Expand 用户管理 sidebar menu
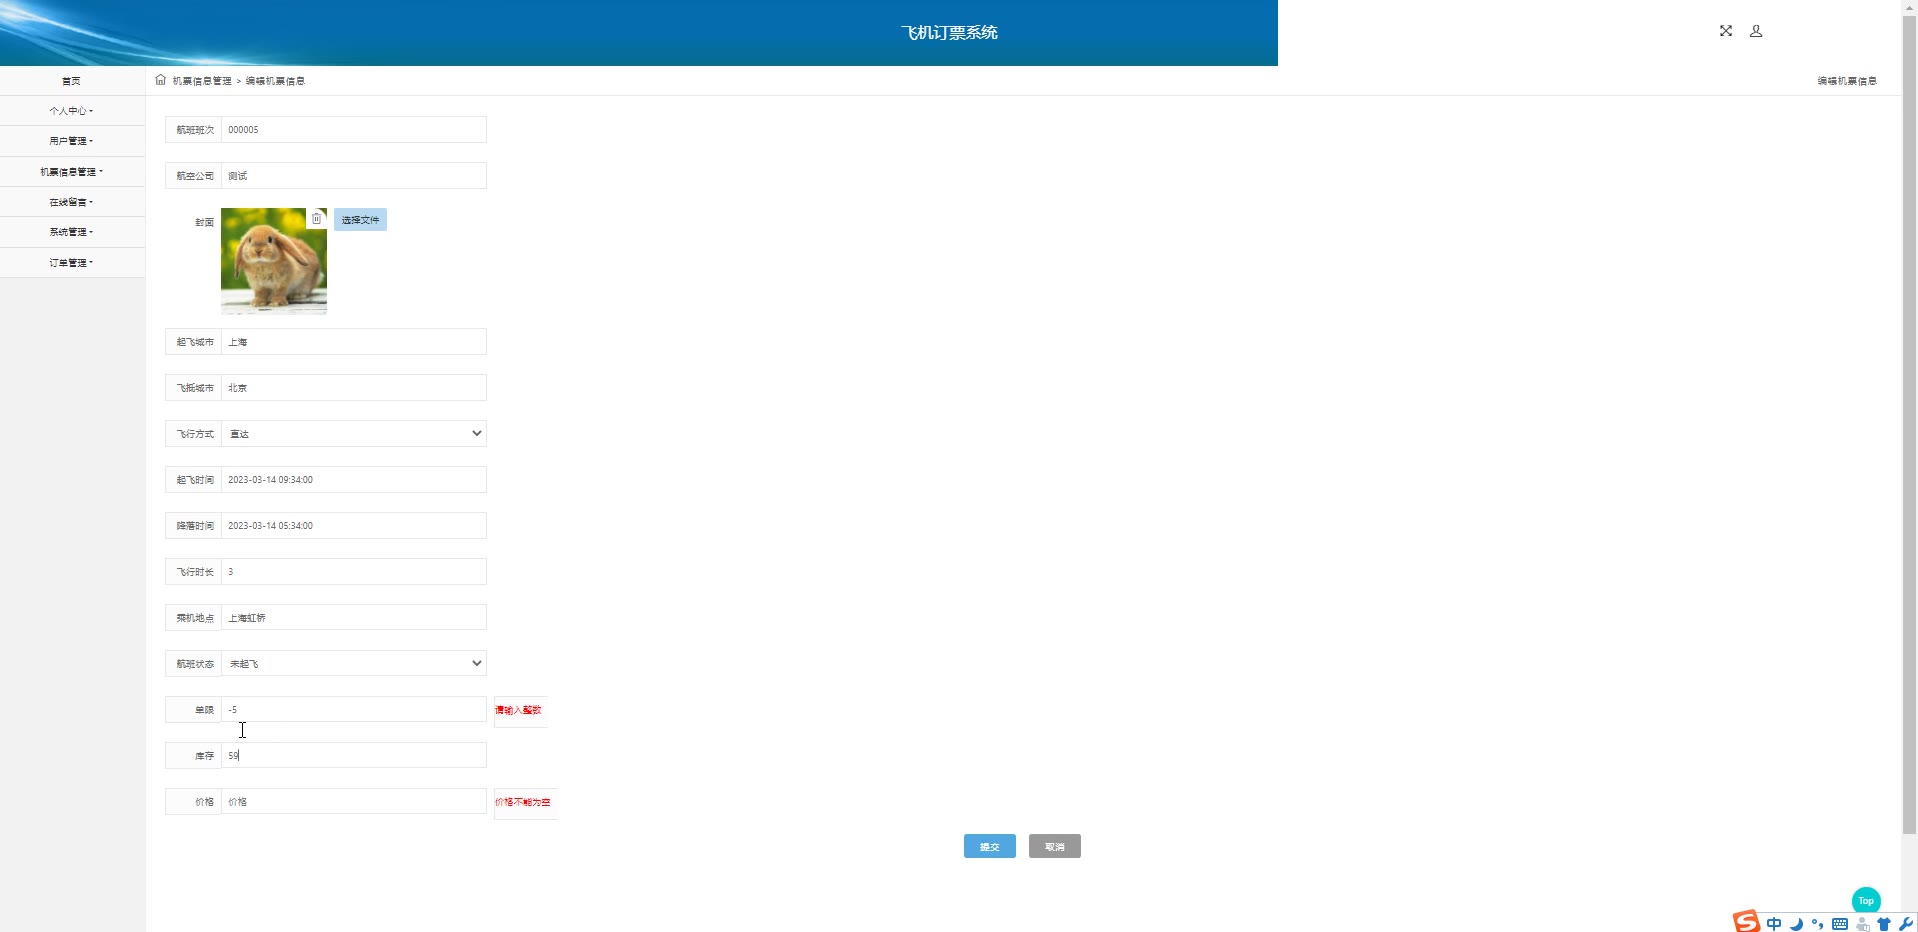The image size is (1918, 932). point(72,141)
